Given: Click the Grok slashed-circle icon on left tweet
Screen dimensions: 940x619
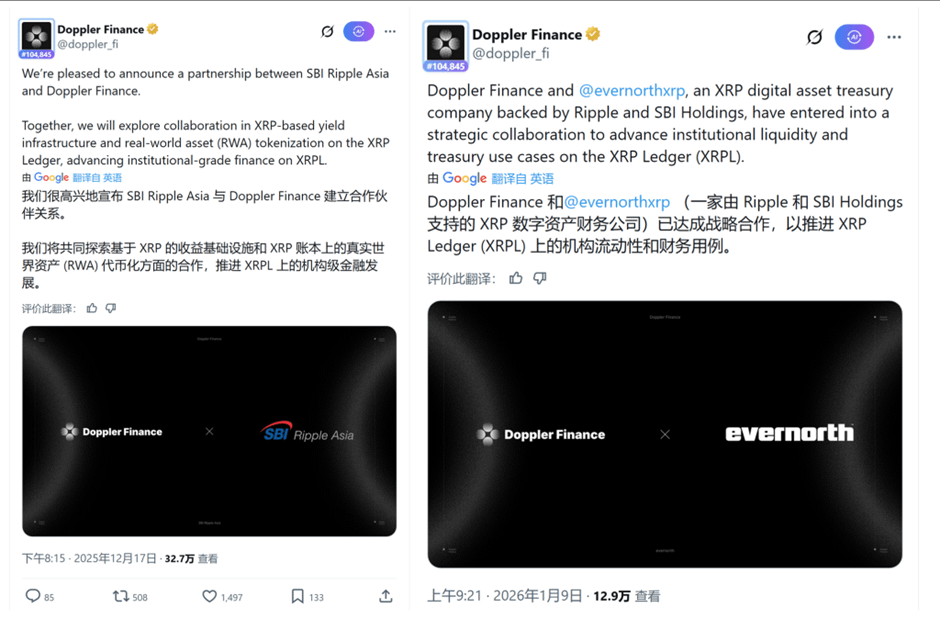Looking at the screenshot, I should coord(327,31).
